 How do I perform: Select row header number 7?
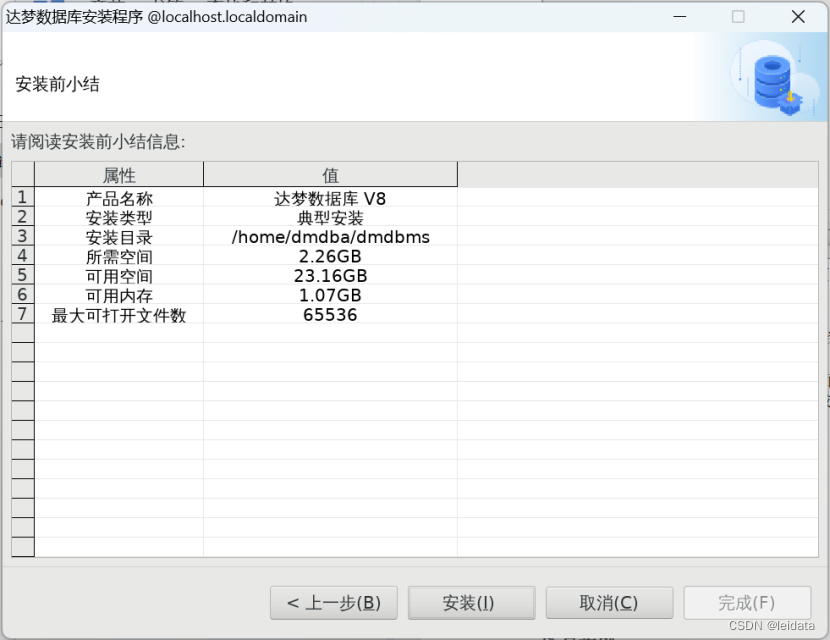coord(23,314)
